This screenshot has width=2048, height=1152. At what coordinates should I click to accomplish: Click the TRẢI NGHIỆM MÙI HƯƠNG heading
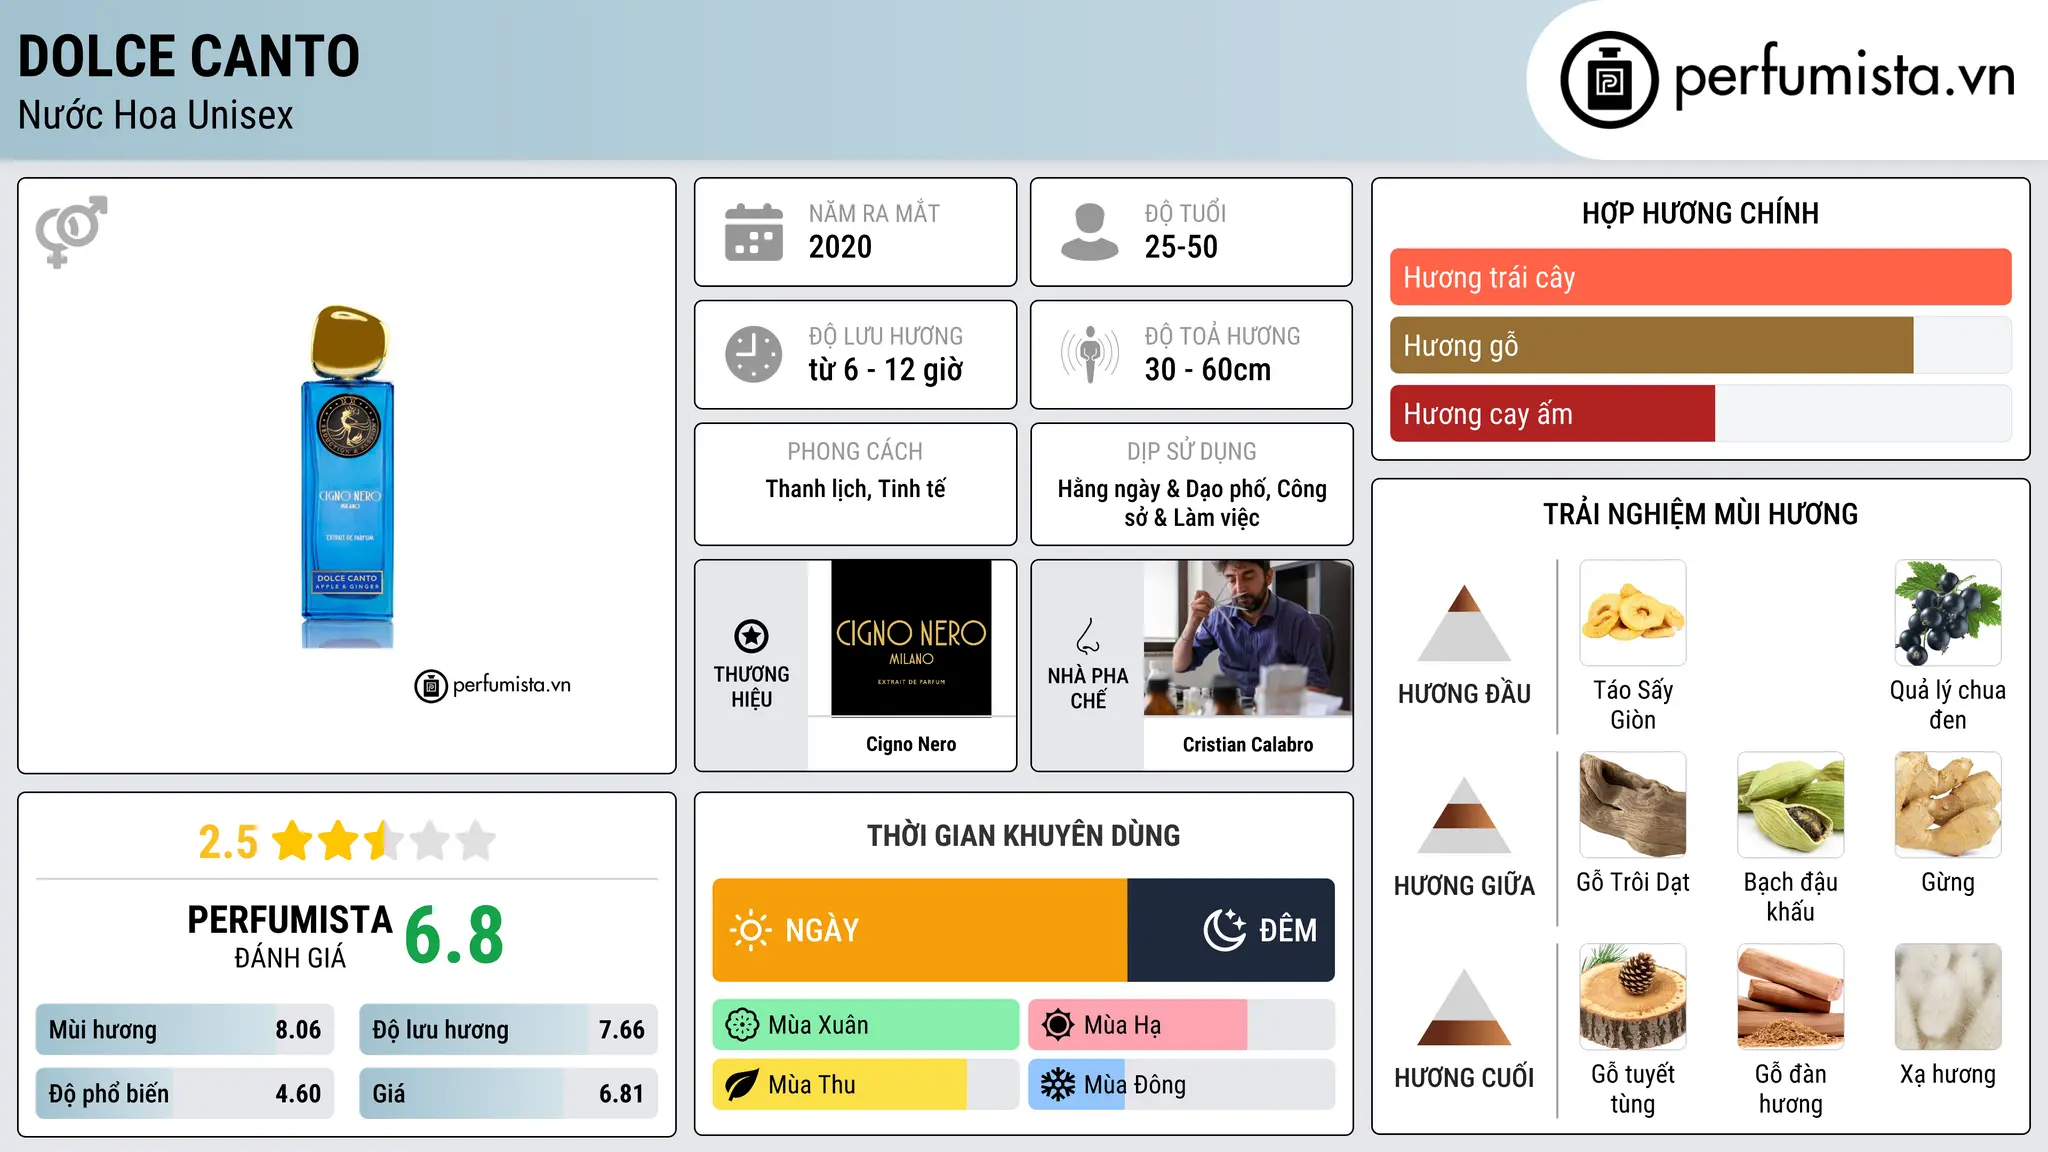[x=1701, y=514]
